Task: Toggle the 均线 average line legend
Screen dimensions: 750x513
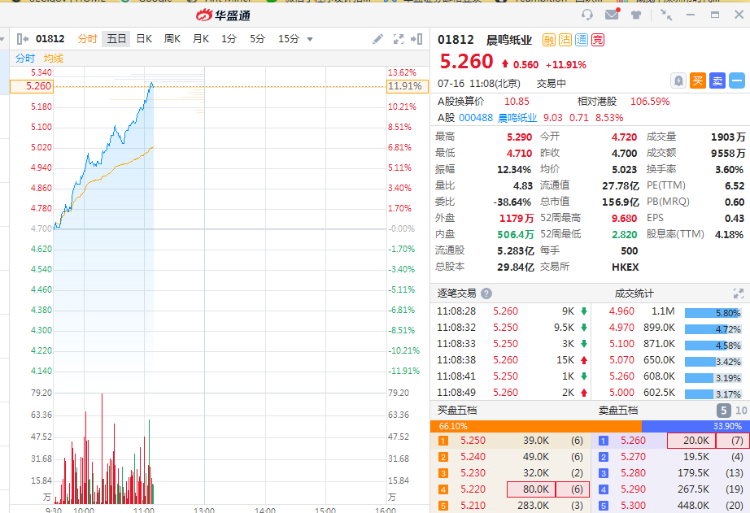Action: click(x=53, y=58)
